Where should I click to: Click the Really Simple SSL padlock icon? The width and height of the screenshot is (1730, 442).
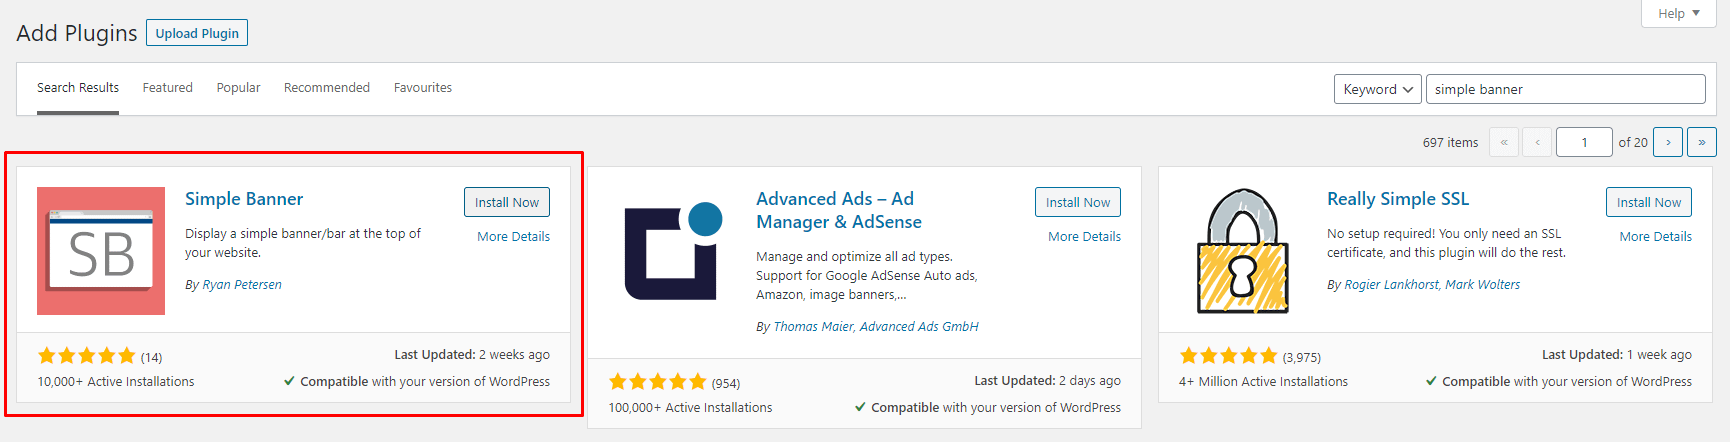(1242, 251)
